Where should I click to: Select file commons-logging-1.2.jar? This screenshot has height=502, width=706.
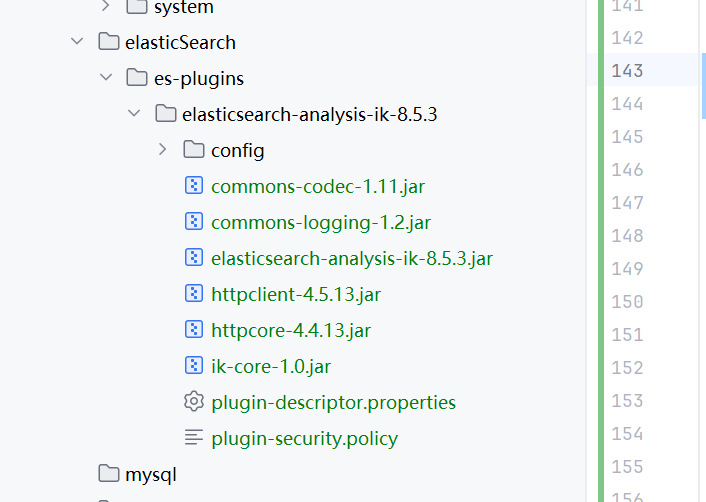click(x=321, y=223)
